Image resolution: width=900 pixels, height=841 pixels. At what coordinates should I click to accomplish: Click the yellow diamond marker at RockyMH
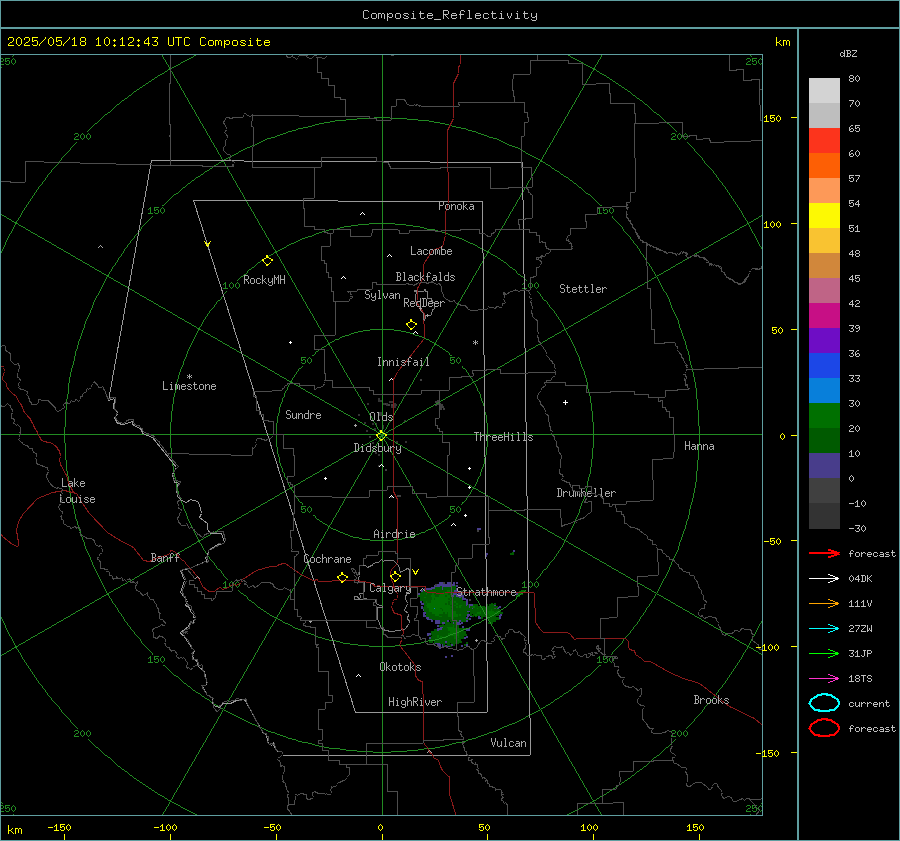[267, 261]
